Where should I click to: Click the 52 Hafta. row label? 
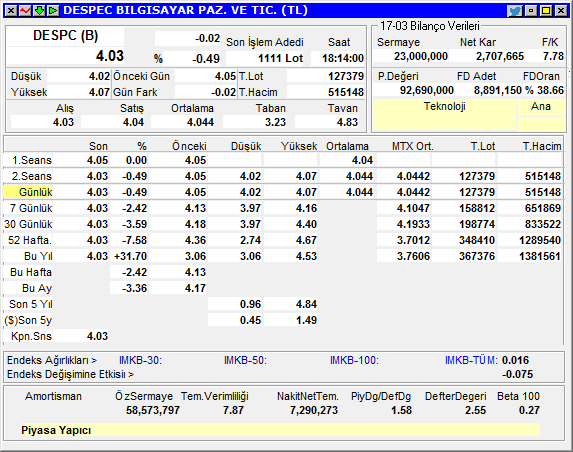click(30, 240)
